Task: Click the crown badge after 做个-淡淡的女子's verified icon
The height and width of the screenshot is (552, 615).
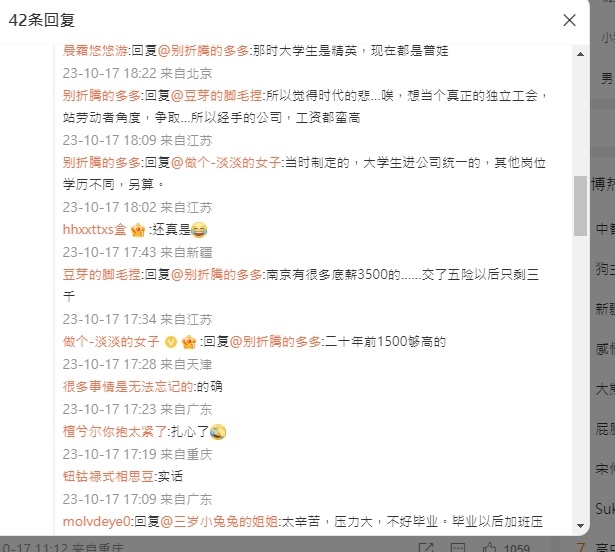Action: (x=189, y=342)
